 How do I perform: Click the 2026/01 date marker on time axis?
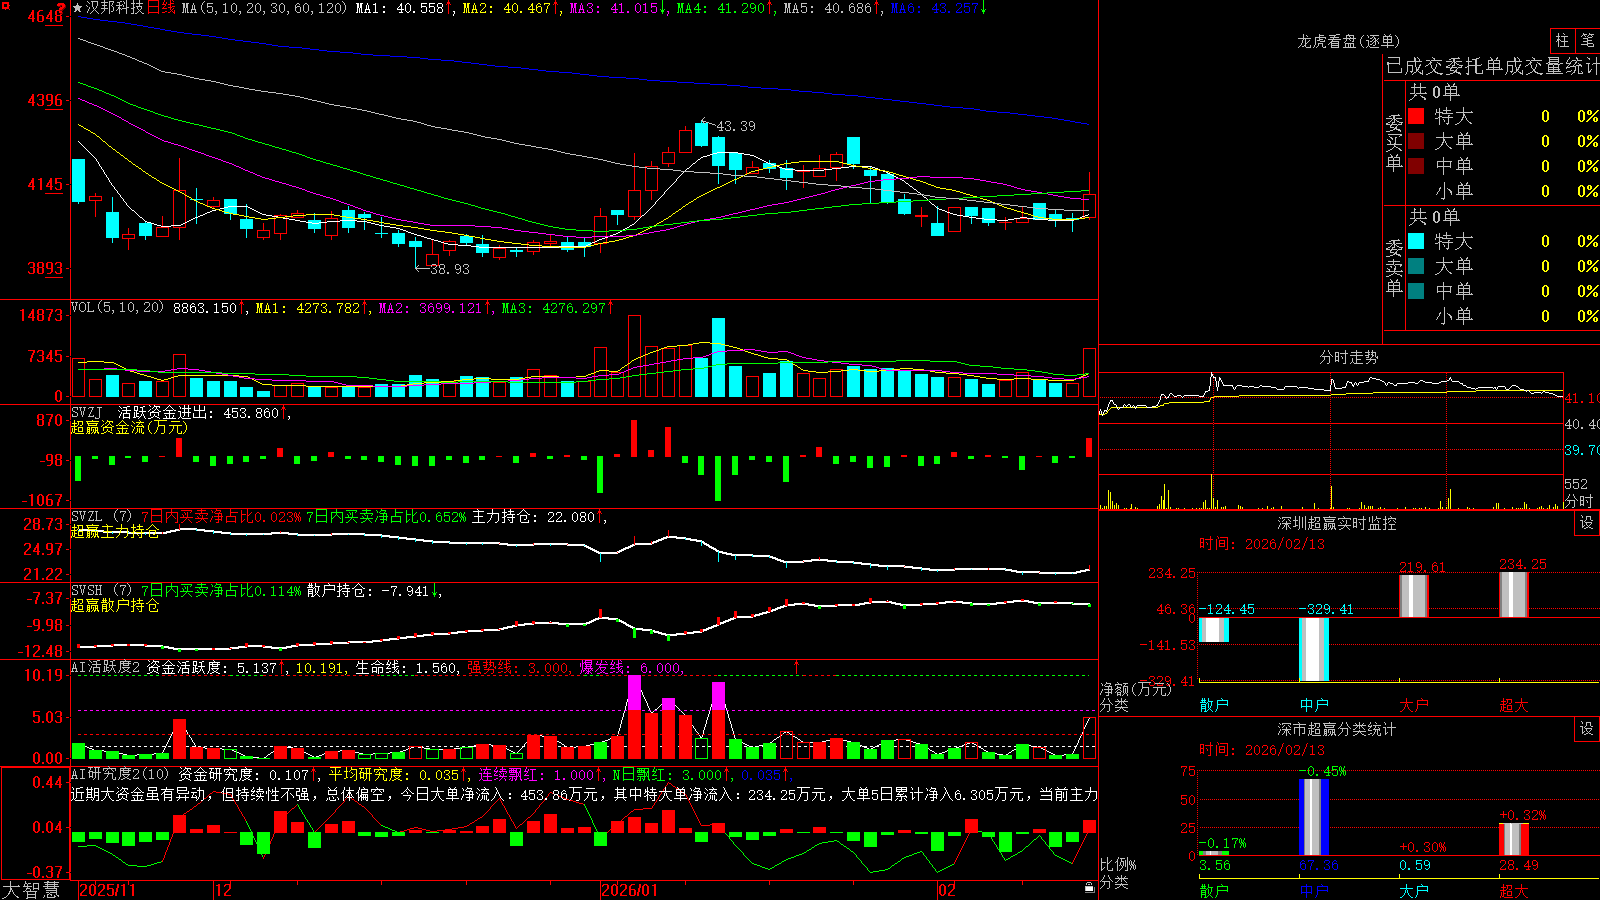coord(630,890)
